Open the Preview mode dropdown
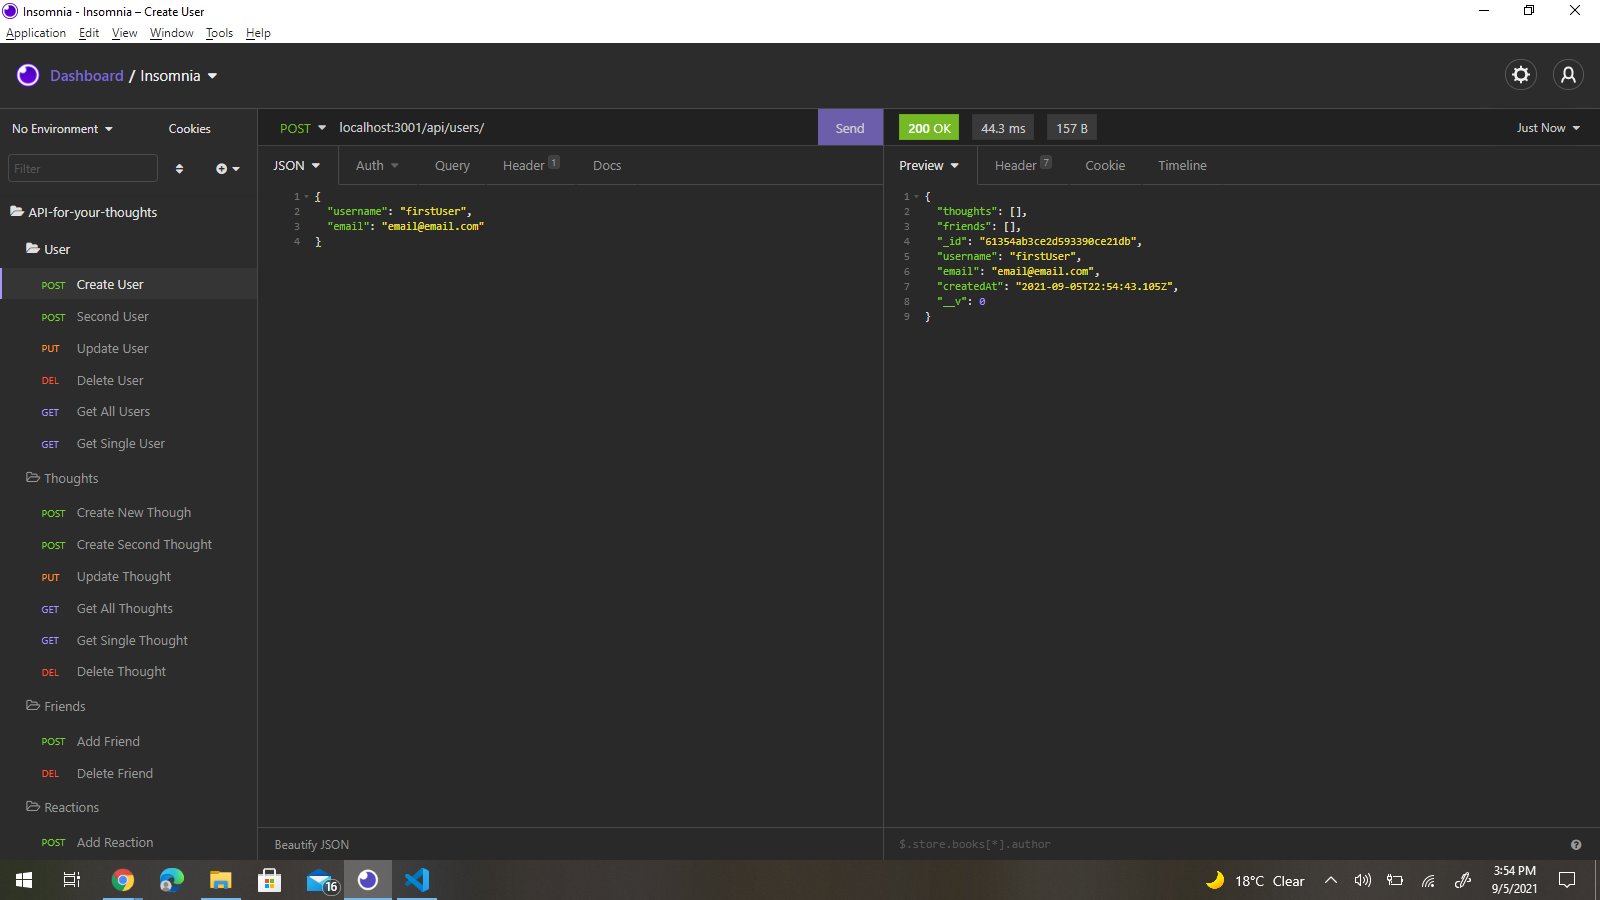Screen dimensions: 1600x900 (928, 166)
